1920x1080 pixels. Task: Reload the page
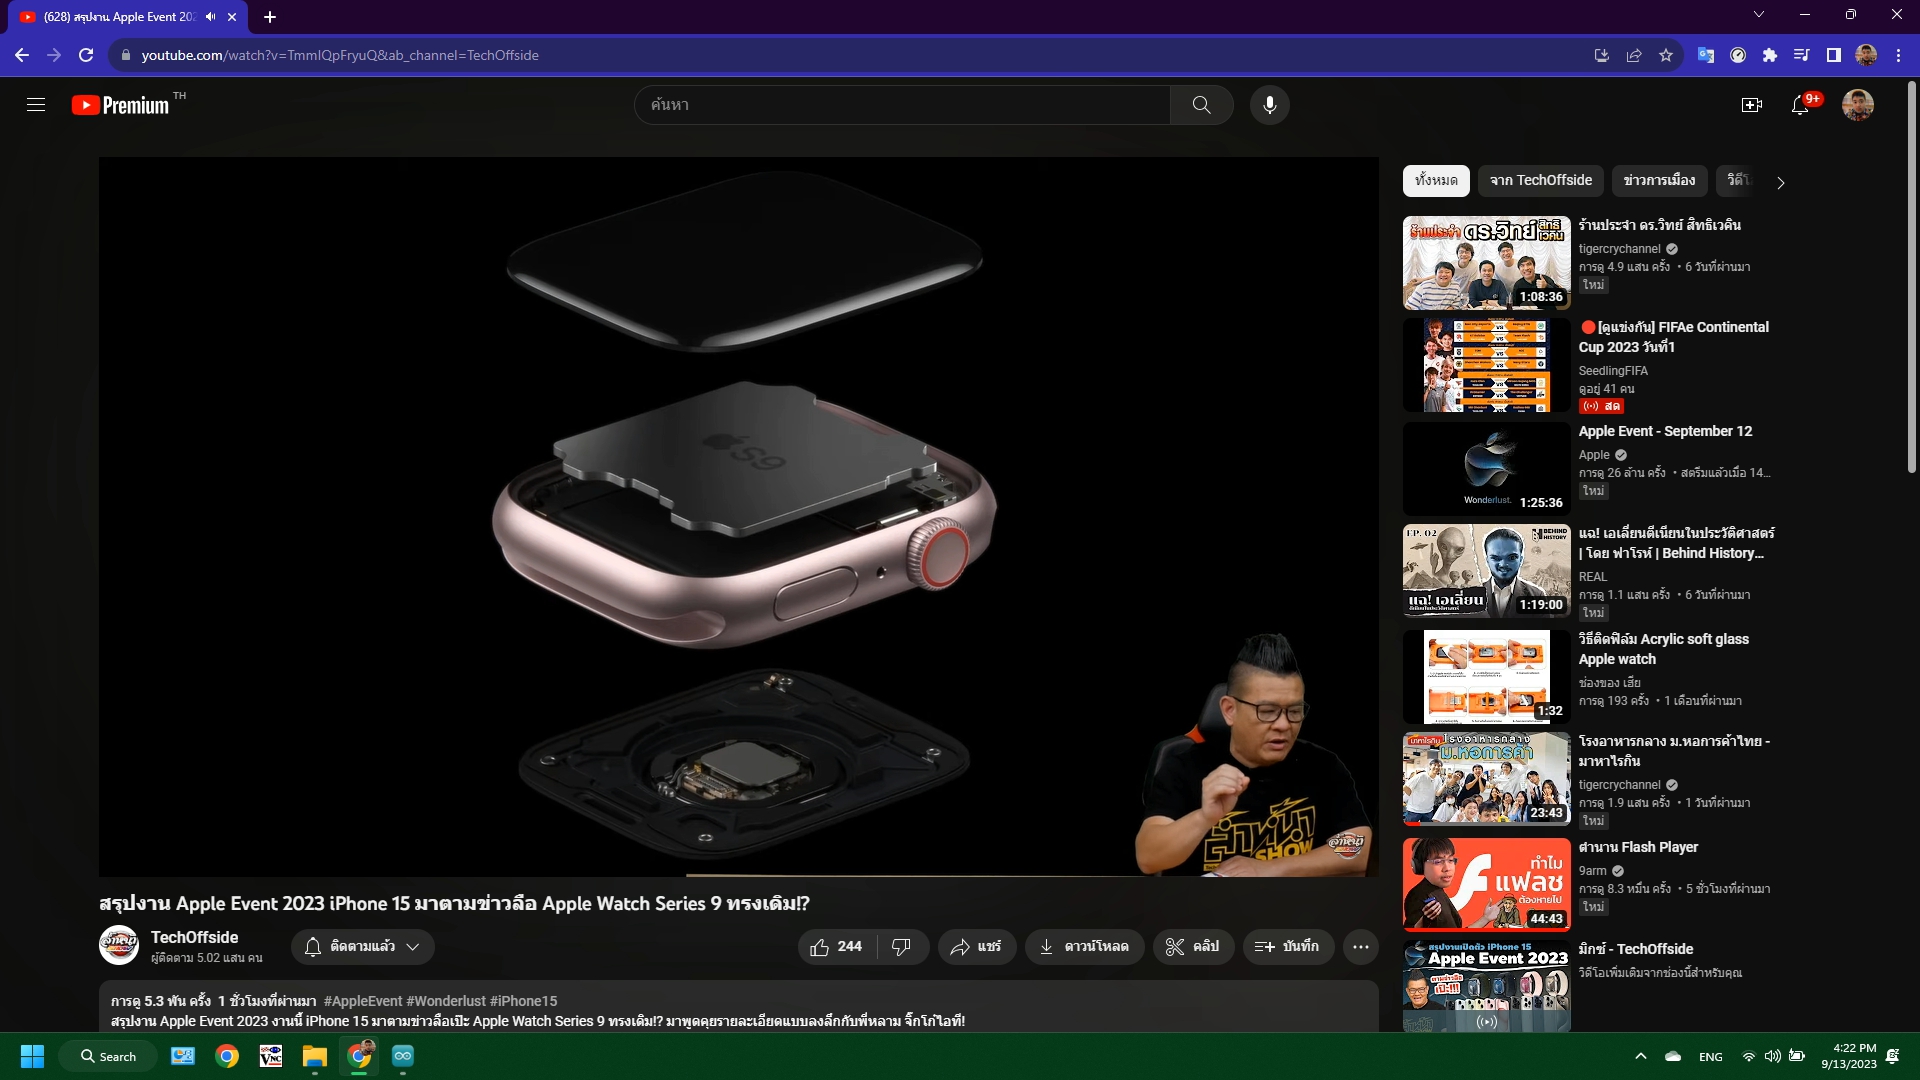(x=86, y=55)
